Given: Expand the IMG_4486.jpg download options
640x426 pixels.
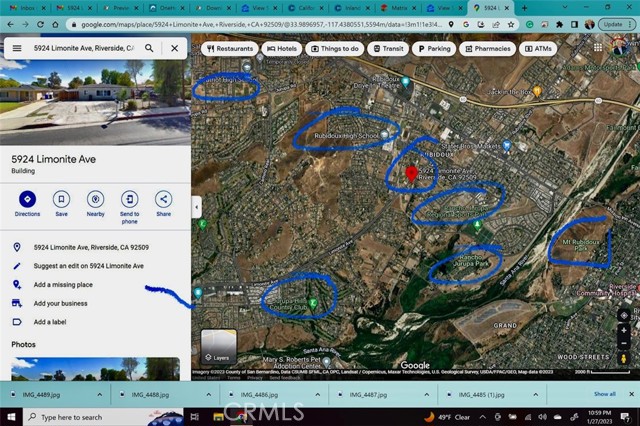Looking at the screenshot, I should click(x=318, y=395).
